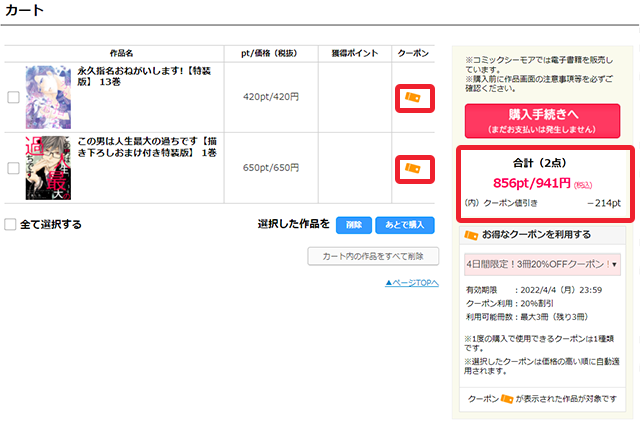
Task: Click the カート page heading
Action: pyautogui.click(x=23, y=10)
